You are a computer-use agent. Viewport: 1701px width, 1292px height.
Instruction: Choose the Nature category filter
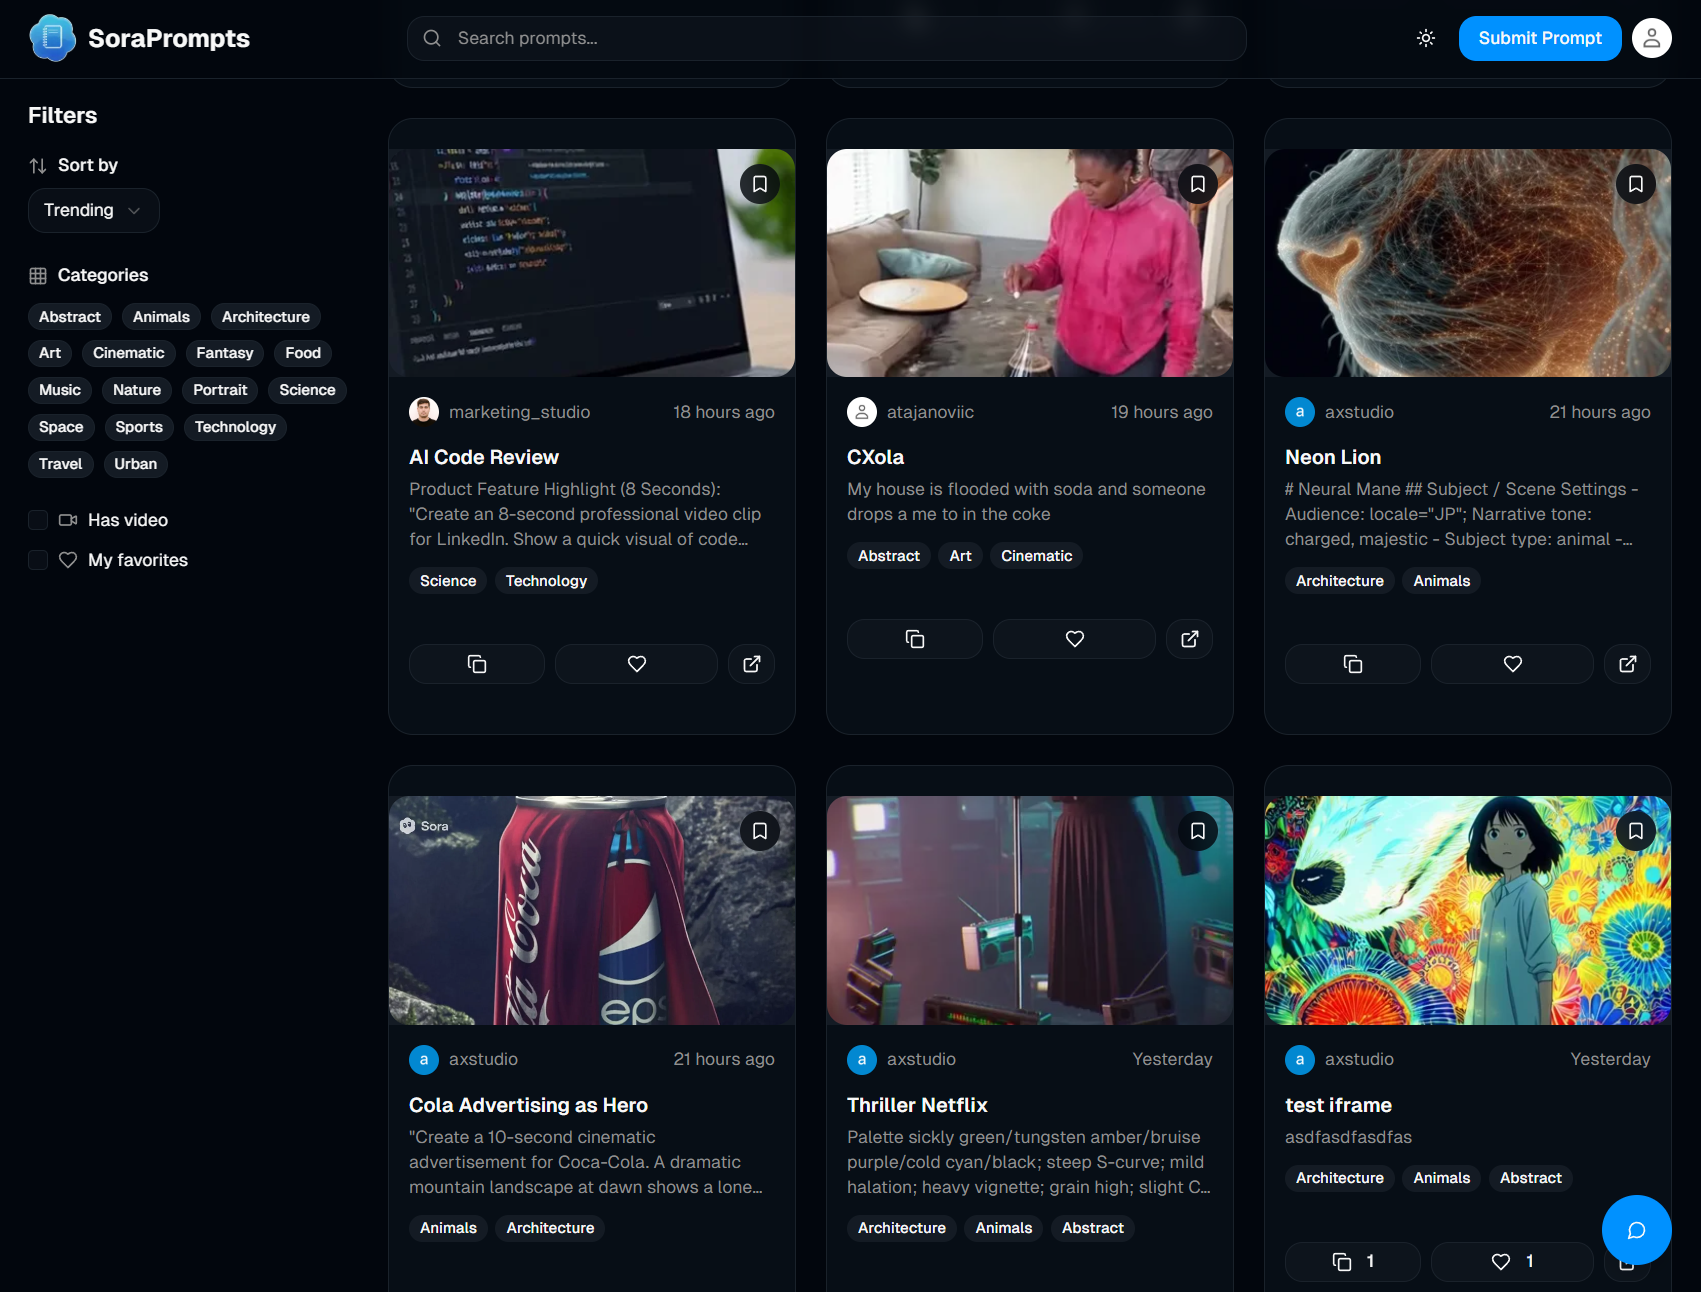pos(137,390)
